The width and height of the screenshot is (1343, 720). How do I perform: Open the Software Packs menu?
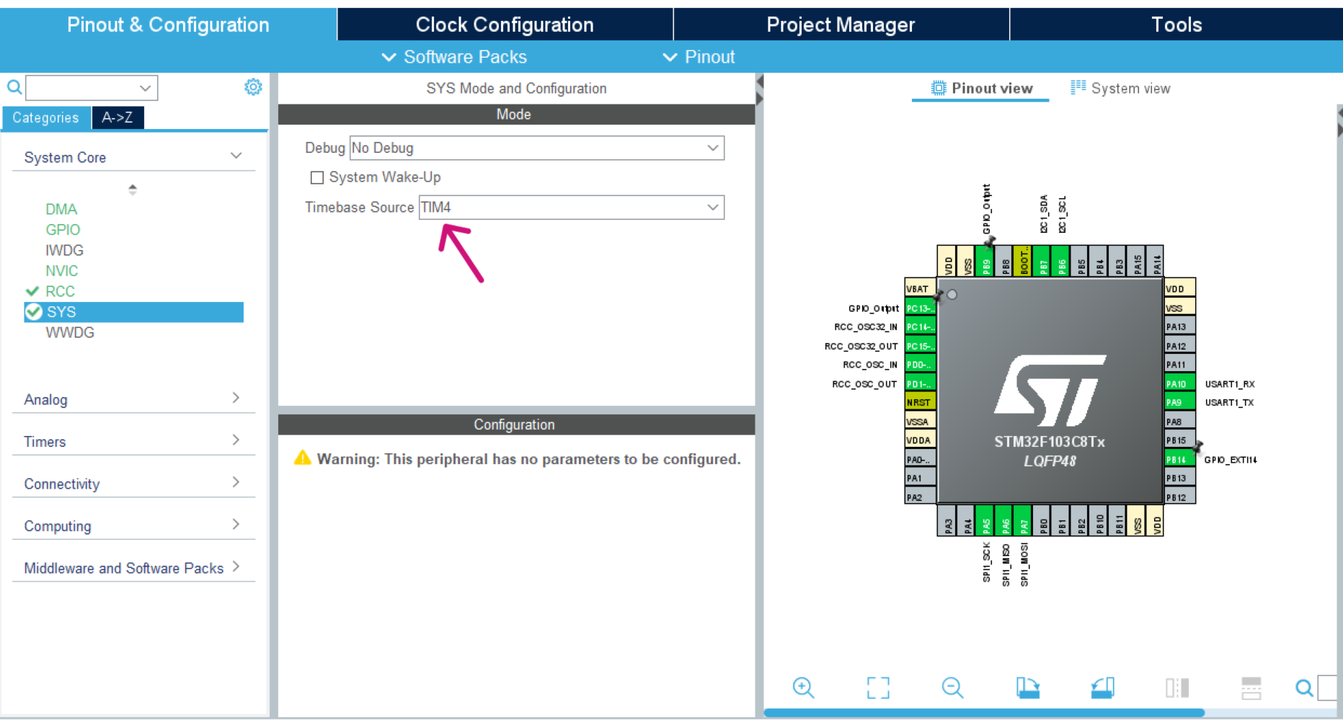tap(454, 57)
